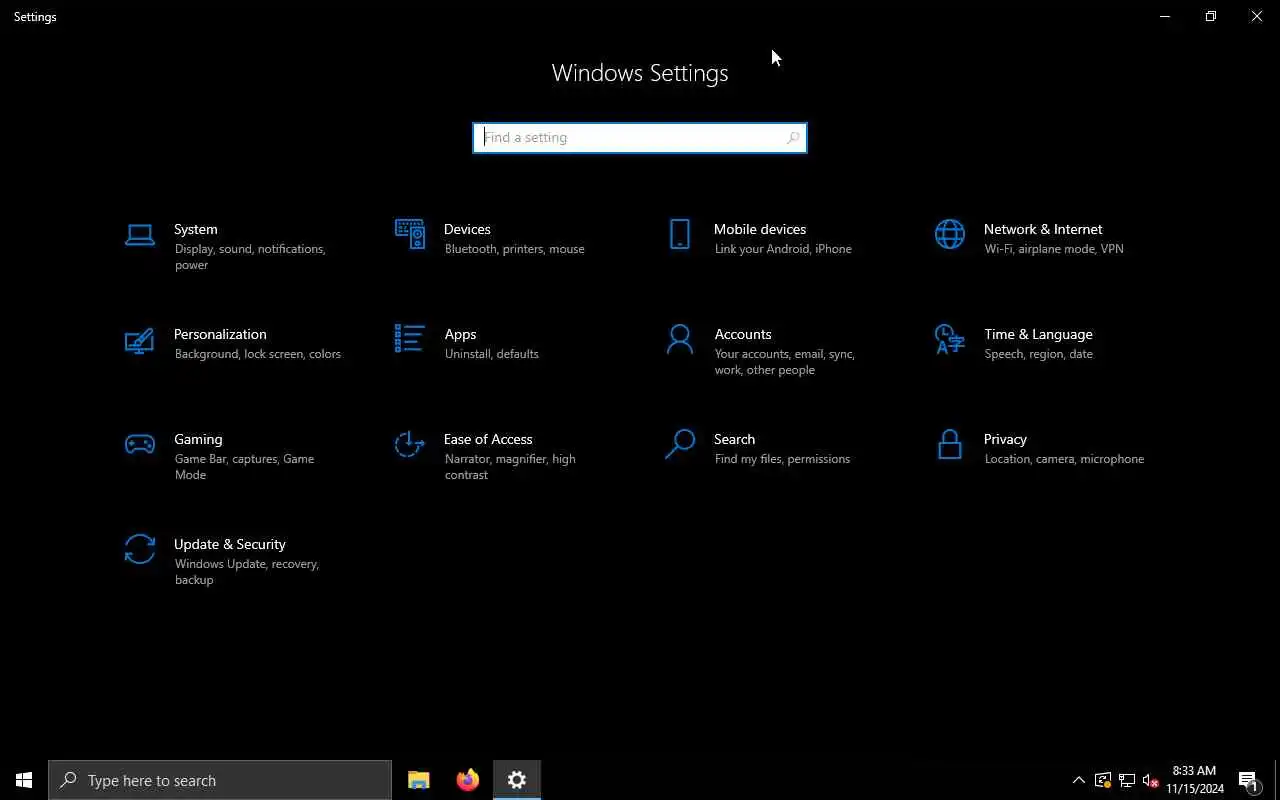
Task: Open network status tray icon
Action: pos(1127,780)
